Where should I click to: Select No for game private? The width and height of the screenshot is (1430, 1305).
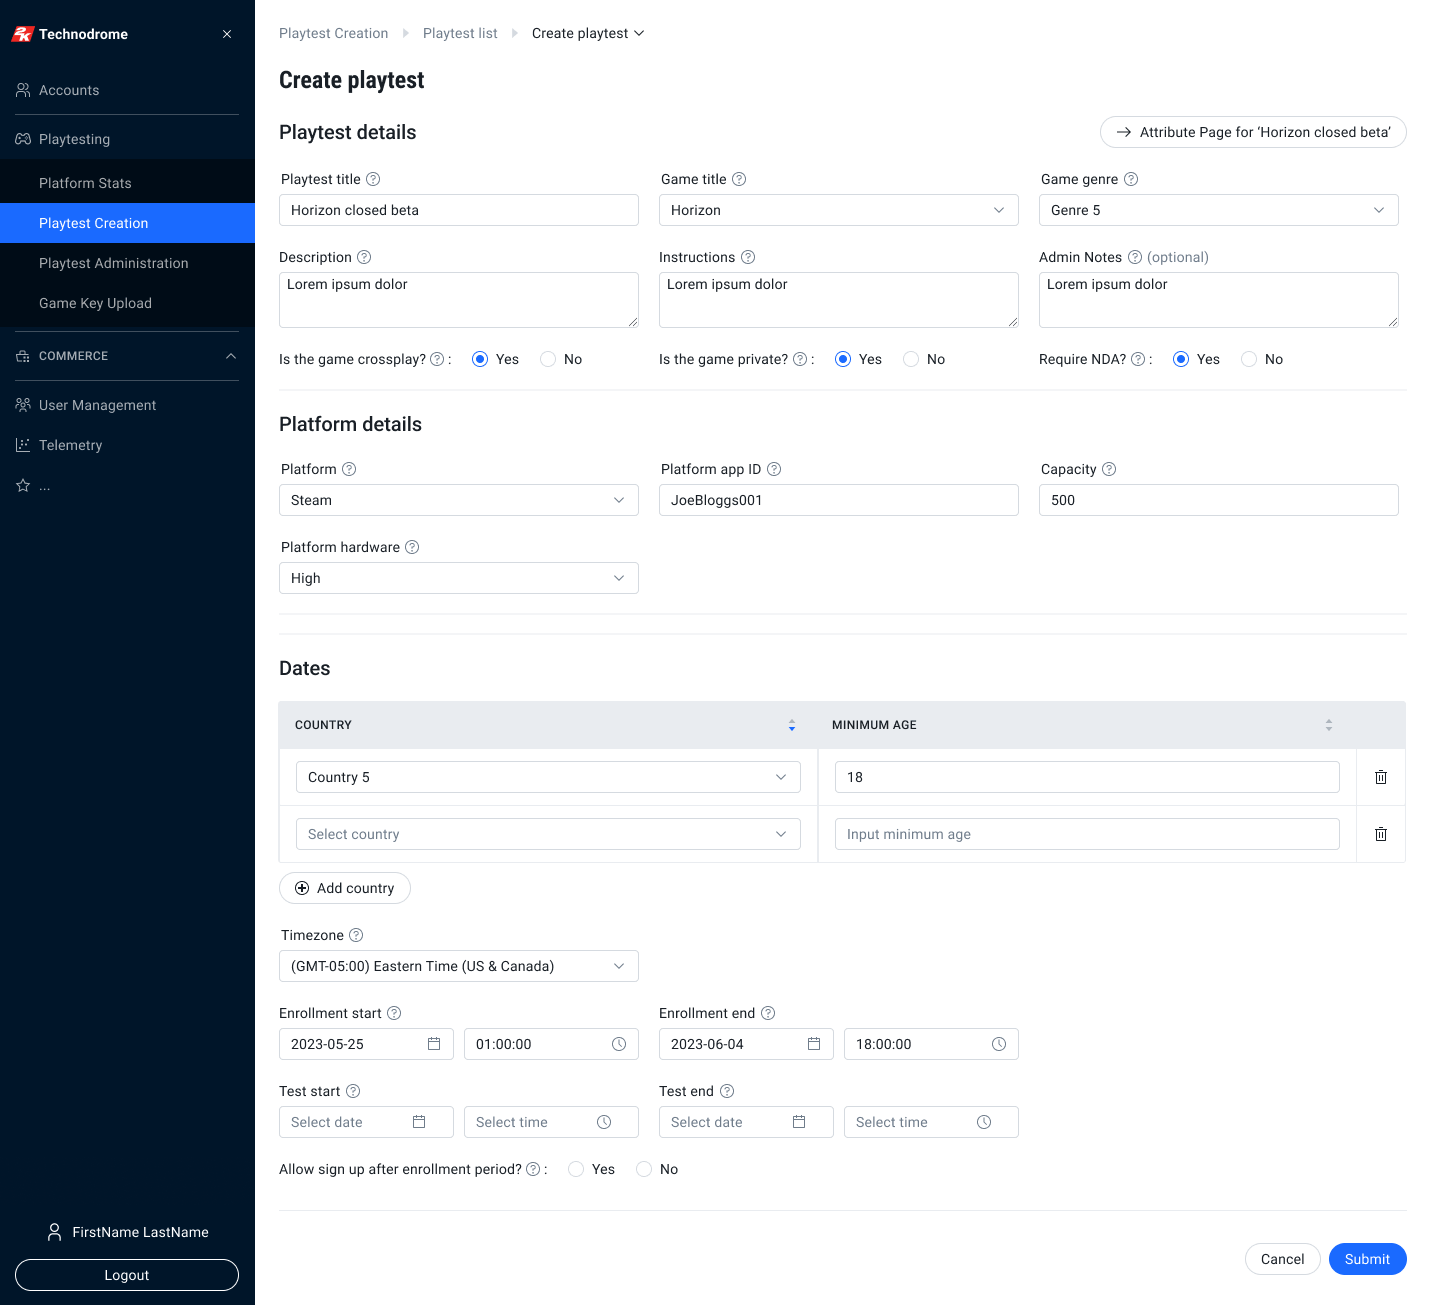point(911,359)
